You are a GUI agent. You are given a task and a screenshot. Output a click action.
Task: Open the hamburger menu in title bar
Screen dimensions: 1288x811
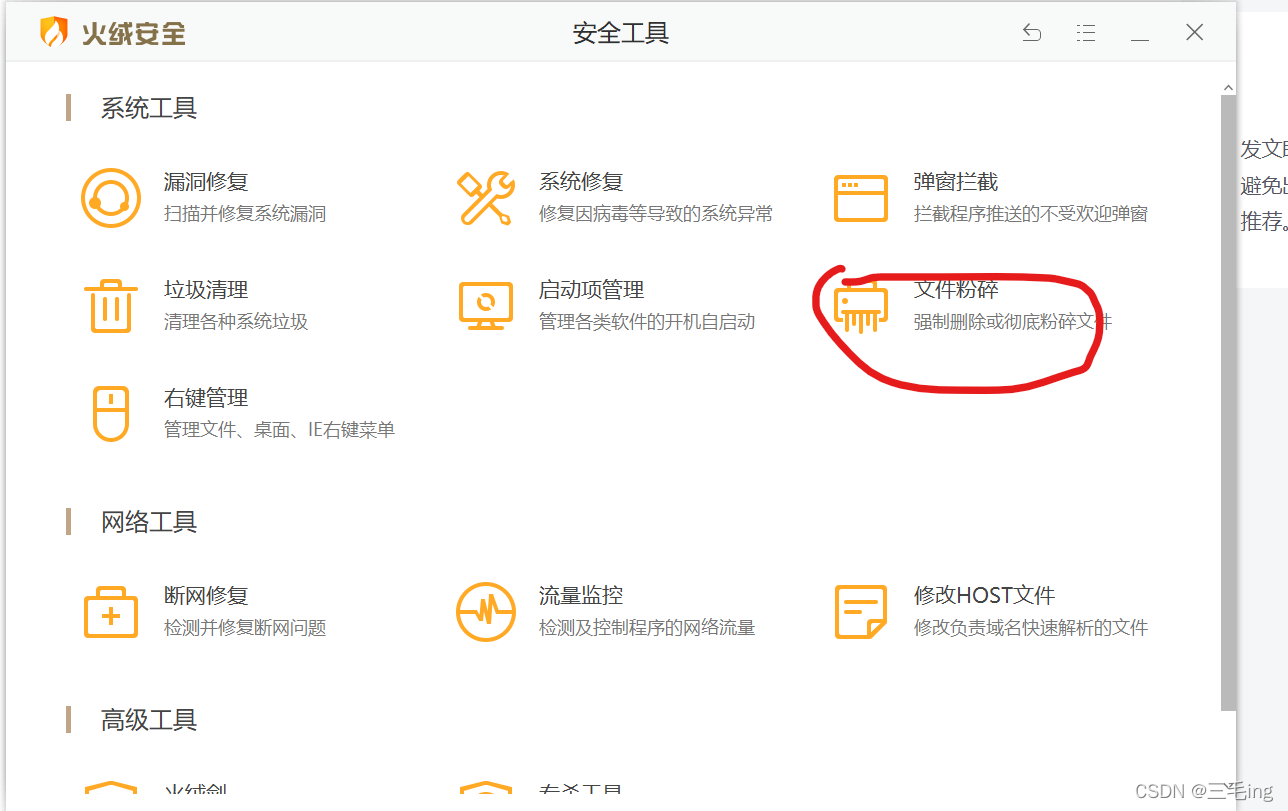coord(1086,33)
